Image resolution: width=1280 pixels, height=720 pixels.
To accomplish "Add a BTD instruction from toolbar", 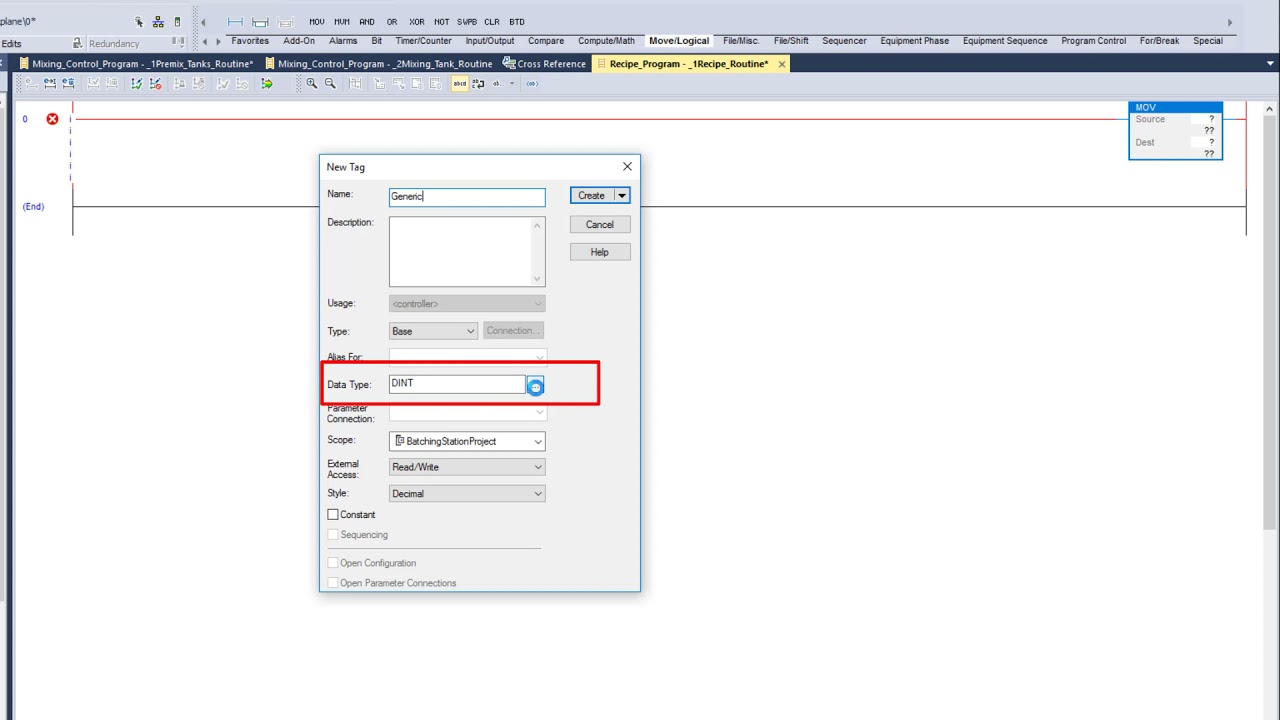I will click(x=516, y=21).
